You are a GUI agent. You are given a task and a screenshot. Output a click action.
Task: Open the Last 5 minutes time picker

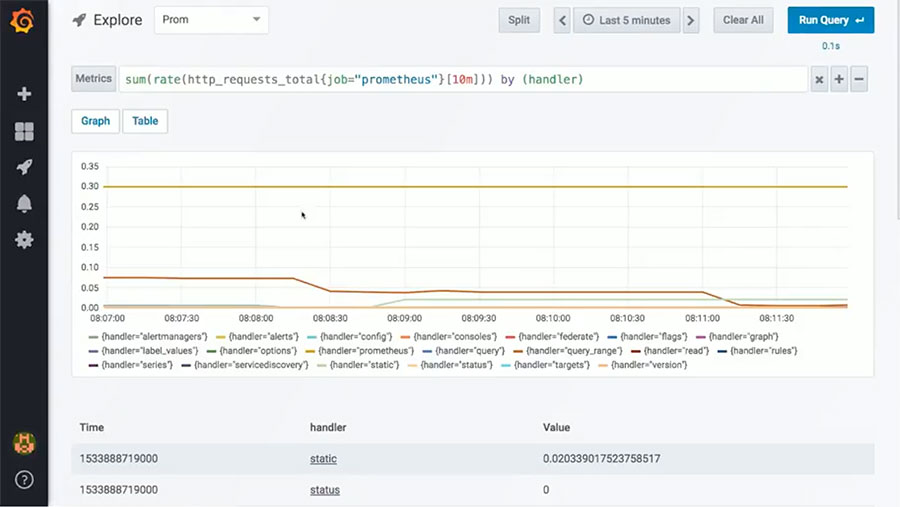pyautogui.click(x=625, y=20)
